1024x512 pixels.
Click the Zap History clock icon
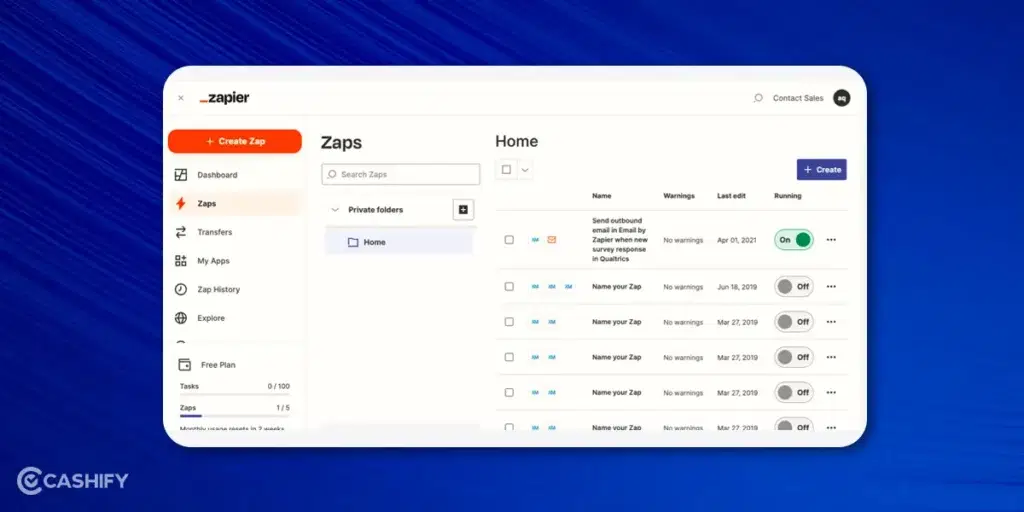click(x=181, y=289)
